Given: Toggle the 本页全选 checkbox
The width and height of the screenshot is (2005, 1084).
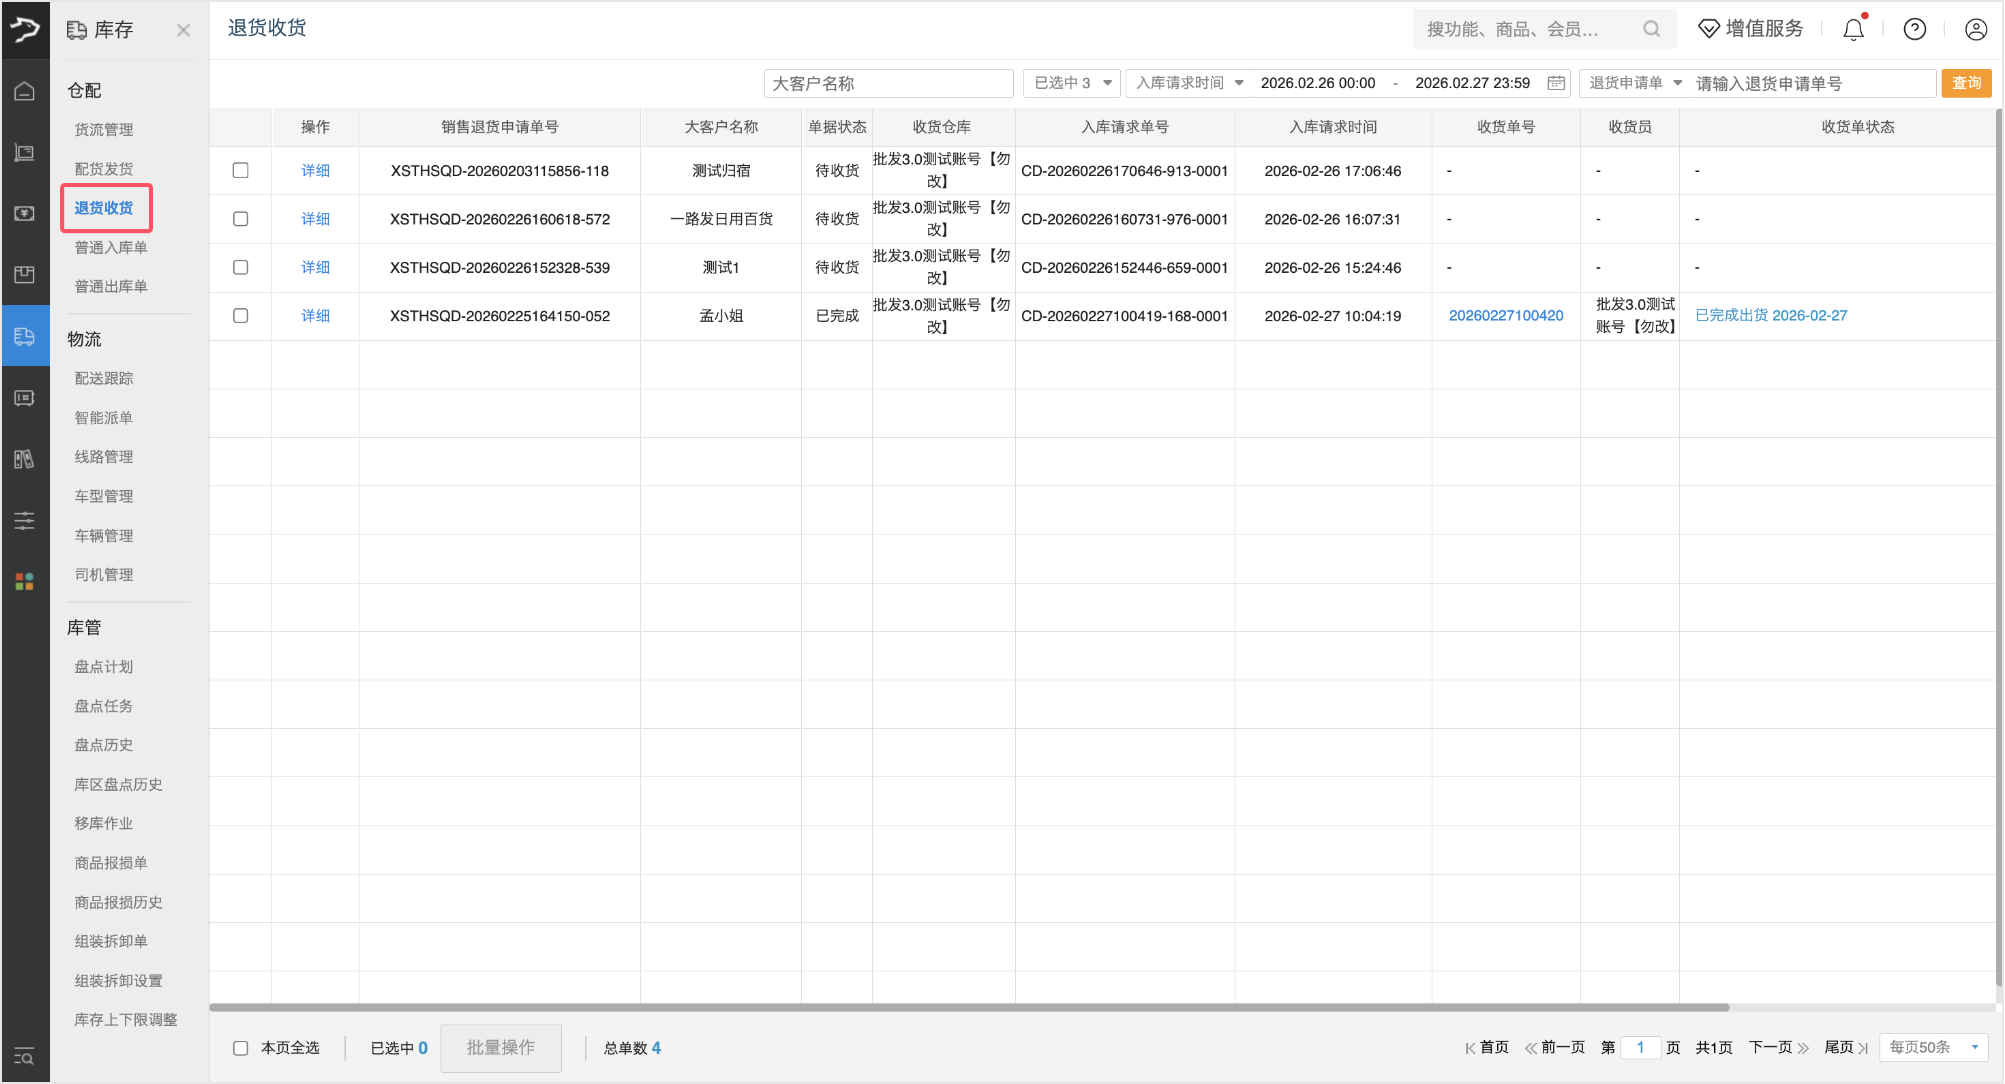Looking at the screenshot, I should click(x=241, y=1048).
